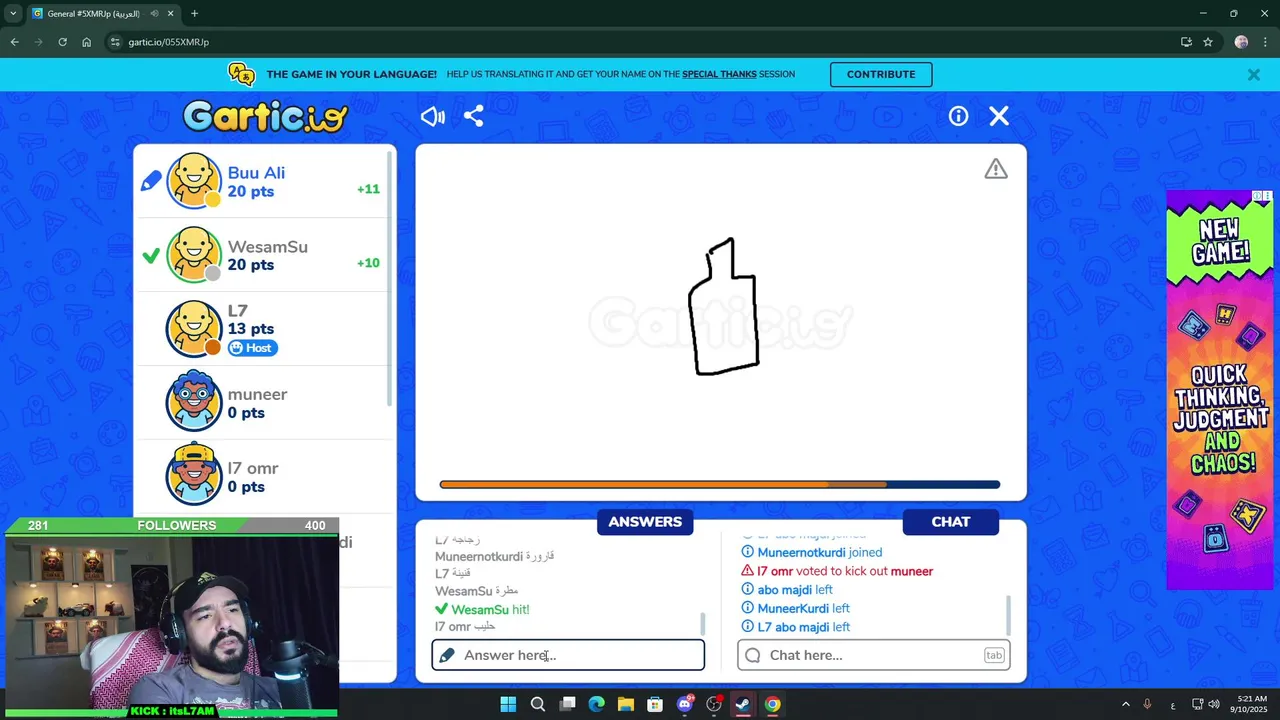Report the drawing with the warning triangle
Viewport: 1280px width, 720px height.
click(x=996, y=169)
